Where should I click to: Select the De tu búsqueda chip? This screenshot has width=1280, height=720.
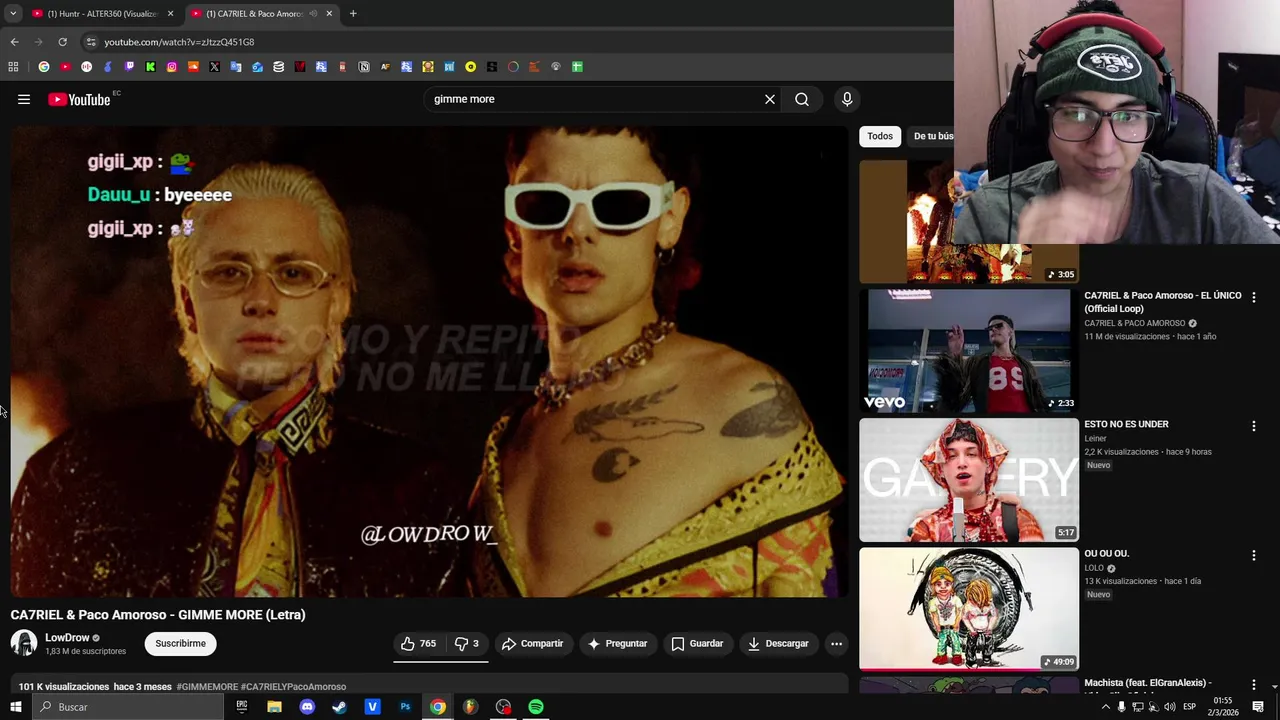click(x=931, y=136)
